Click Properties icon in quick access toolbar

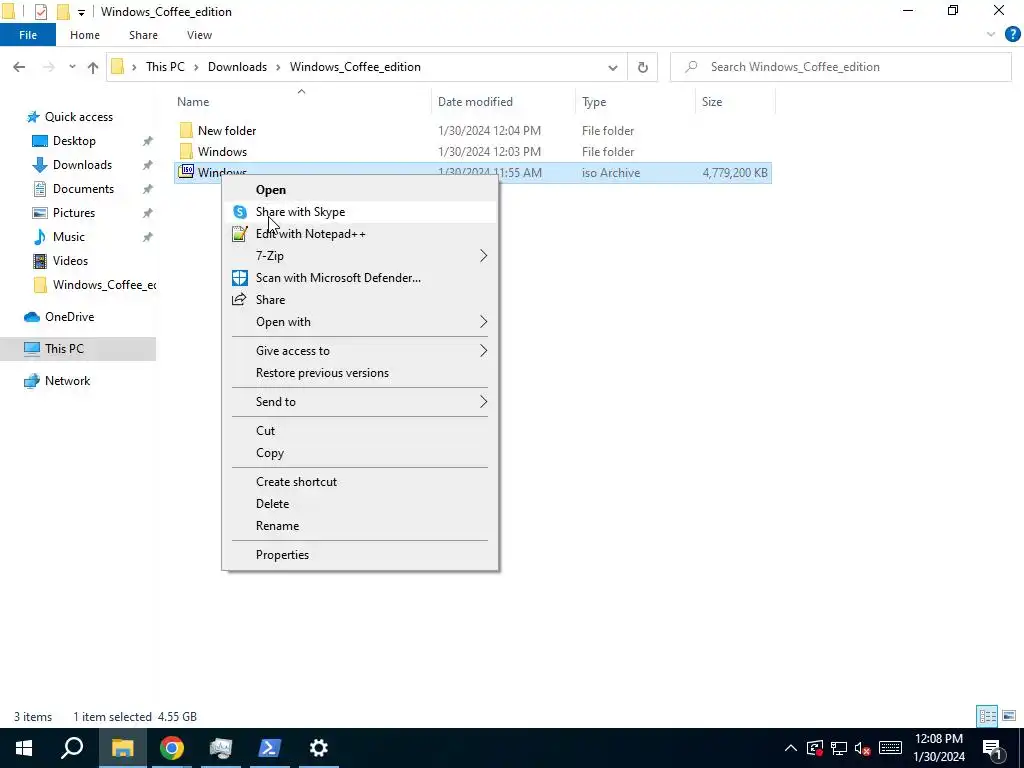40,12
